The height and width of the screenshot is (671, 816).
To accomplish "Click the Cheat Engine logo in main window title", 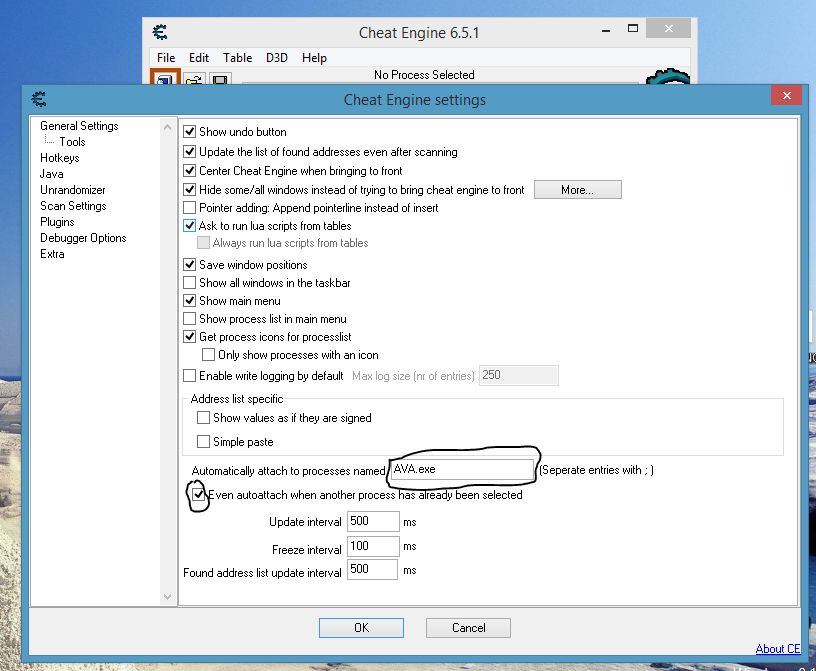I will (160, 32).
